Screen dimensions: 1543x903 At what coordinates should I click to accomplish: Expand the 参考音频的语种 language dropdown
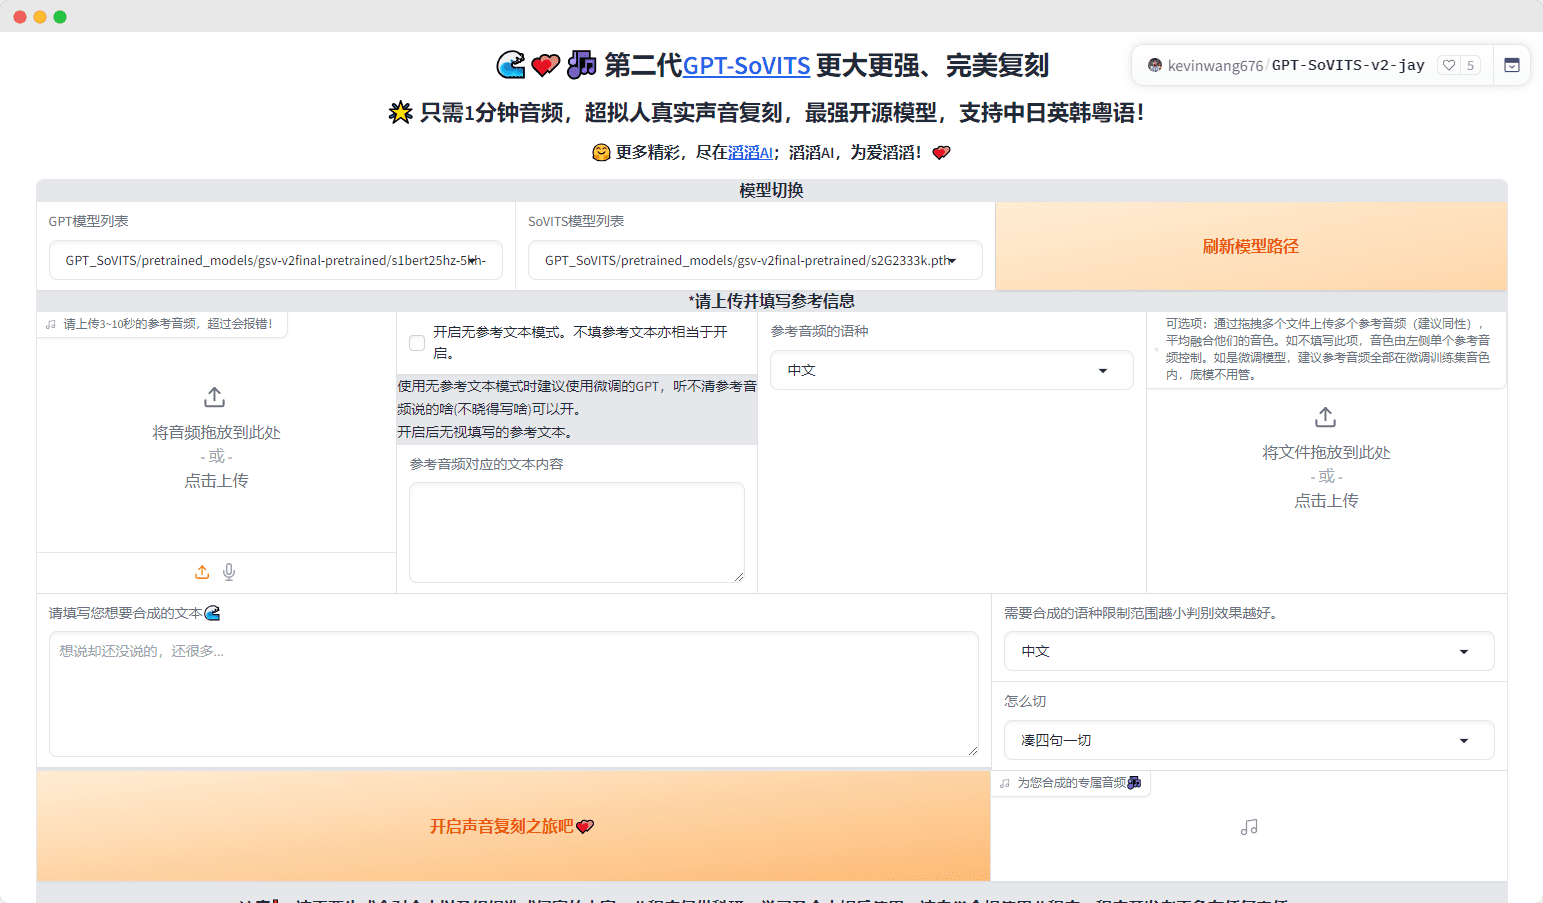pyautogui.click(x=951, y=370)
